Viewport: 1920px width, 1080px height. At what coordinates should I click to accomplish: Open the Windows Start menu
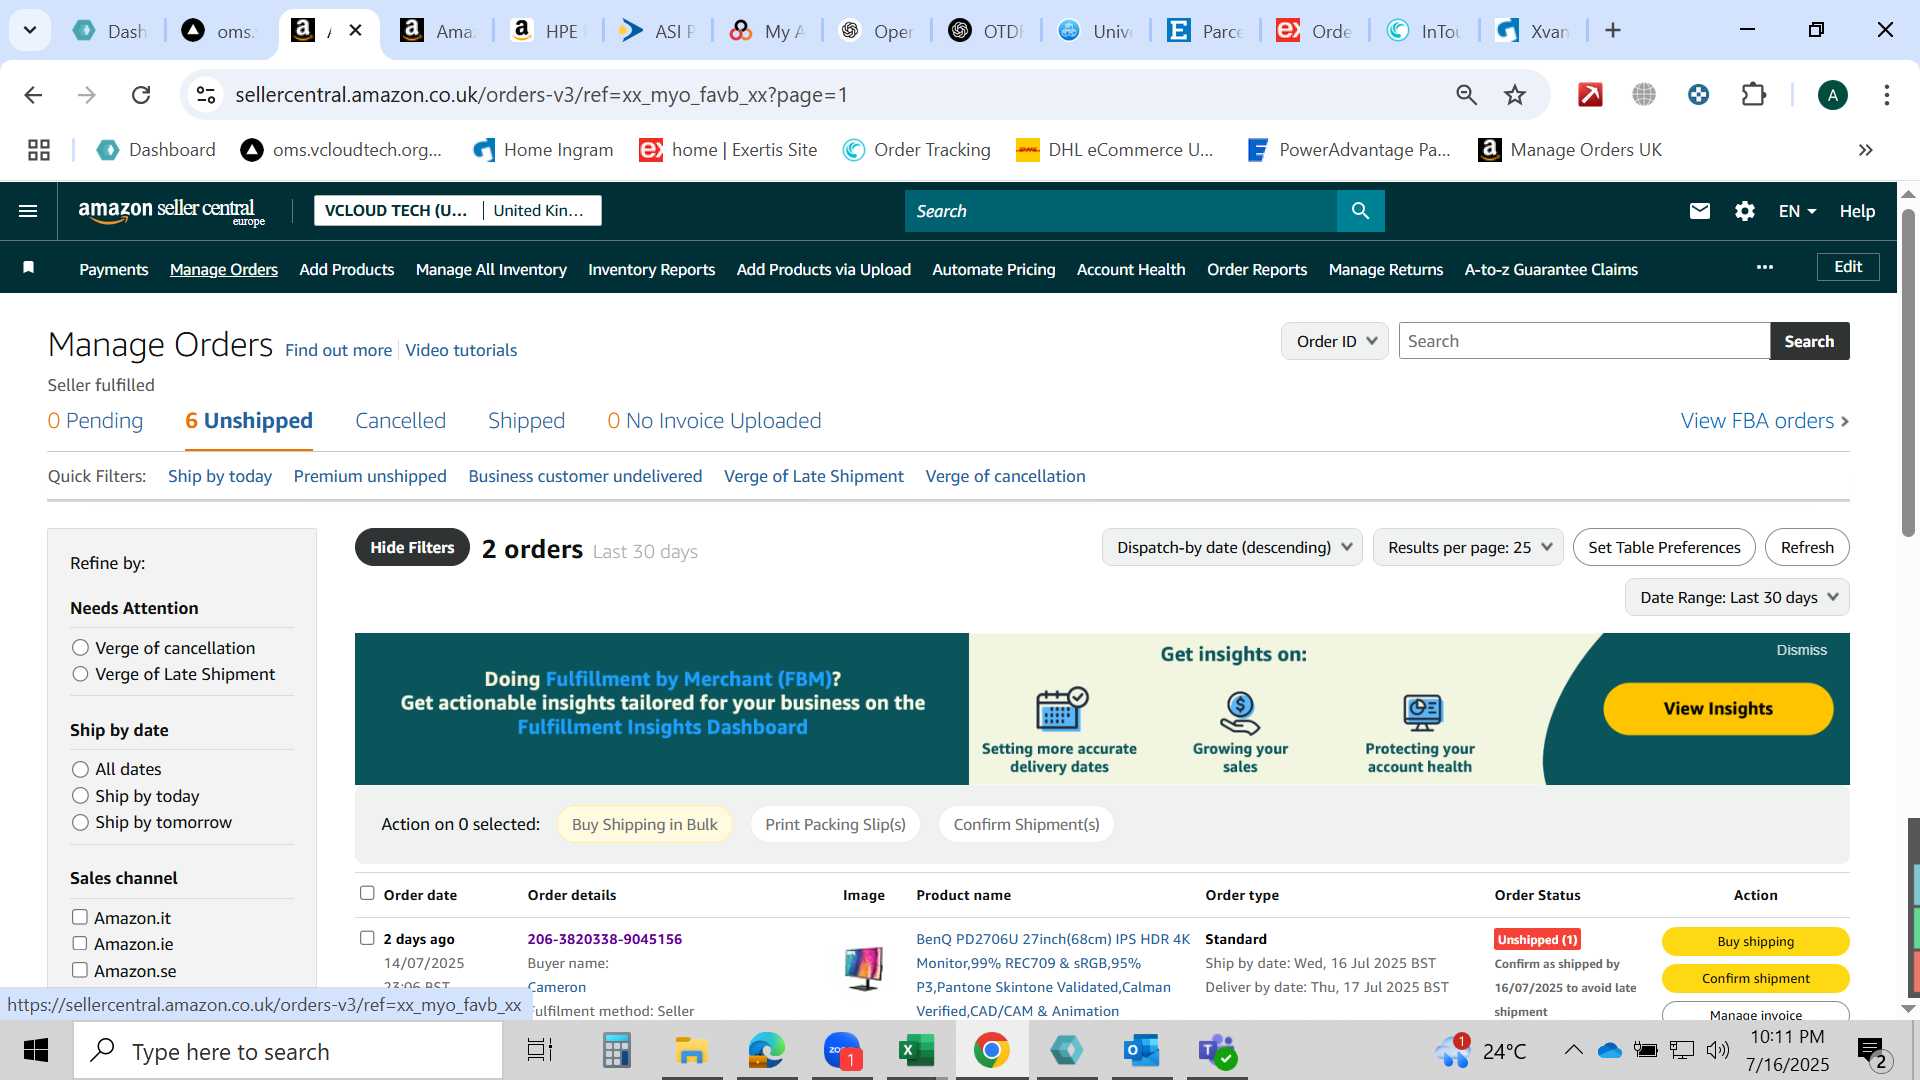tap(36, 1051)
